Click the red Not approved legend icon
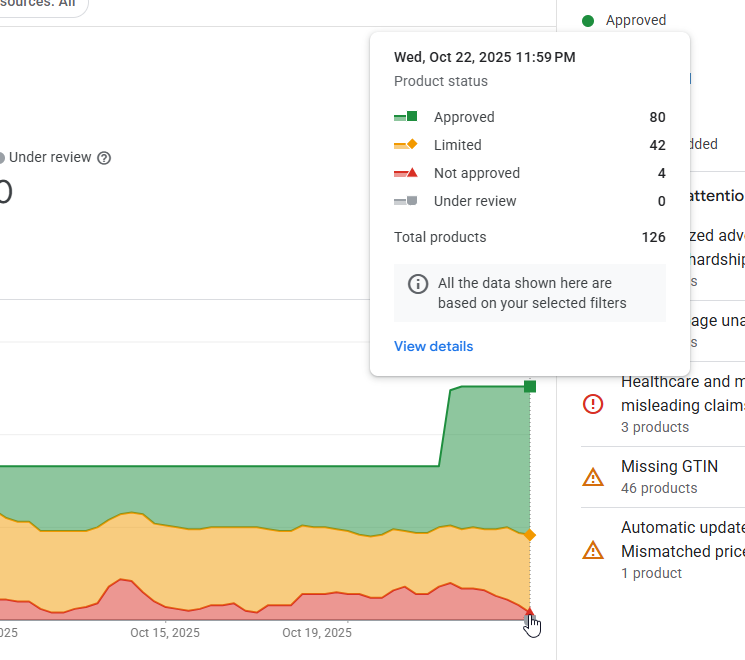The width and height of the screenshot is (745, 660). tap(405, 173)
